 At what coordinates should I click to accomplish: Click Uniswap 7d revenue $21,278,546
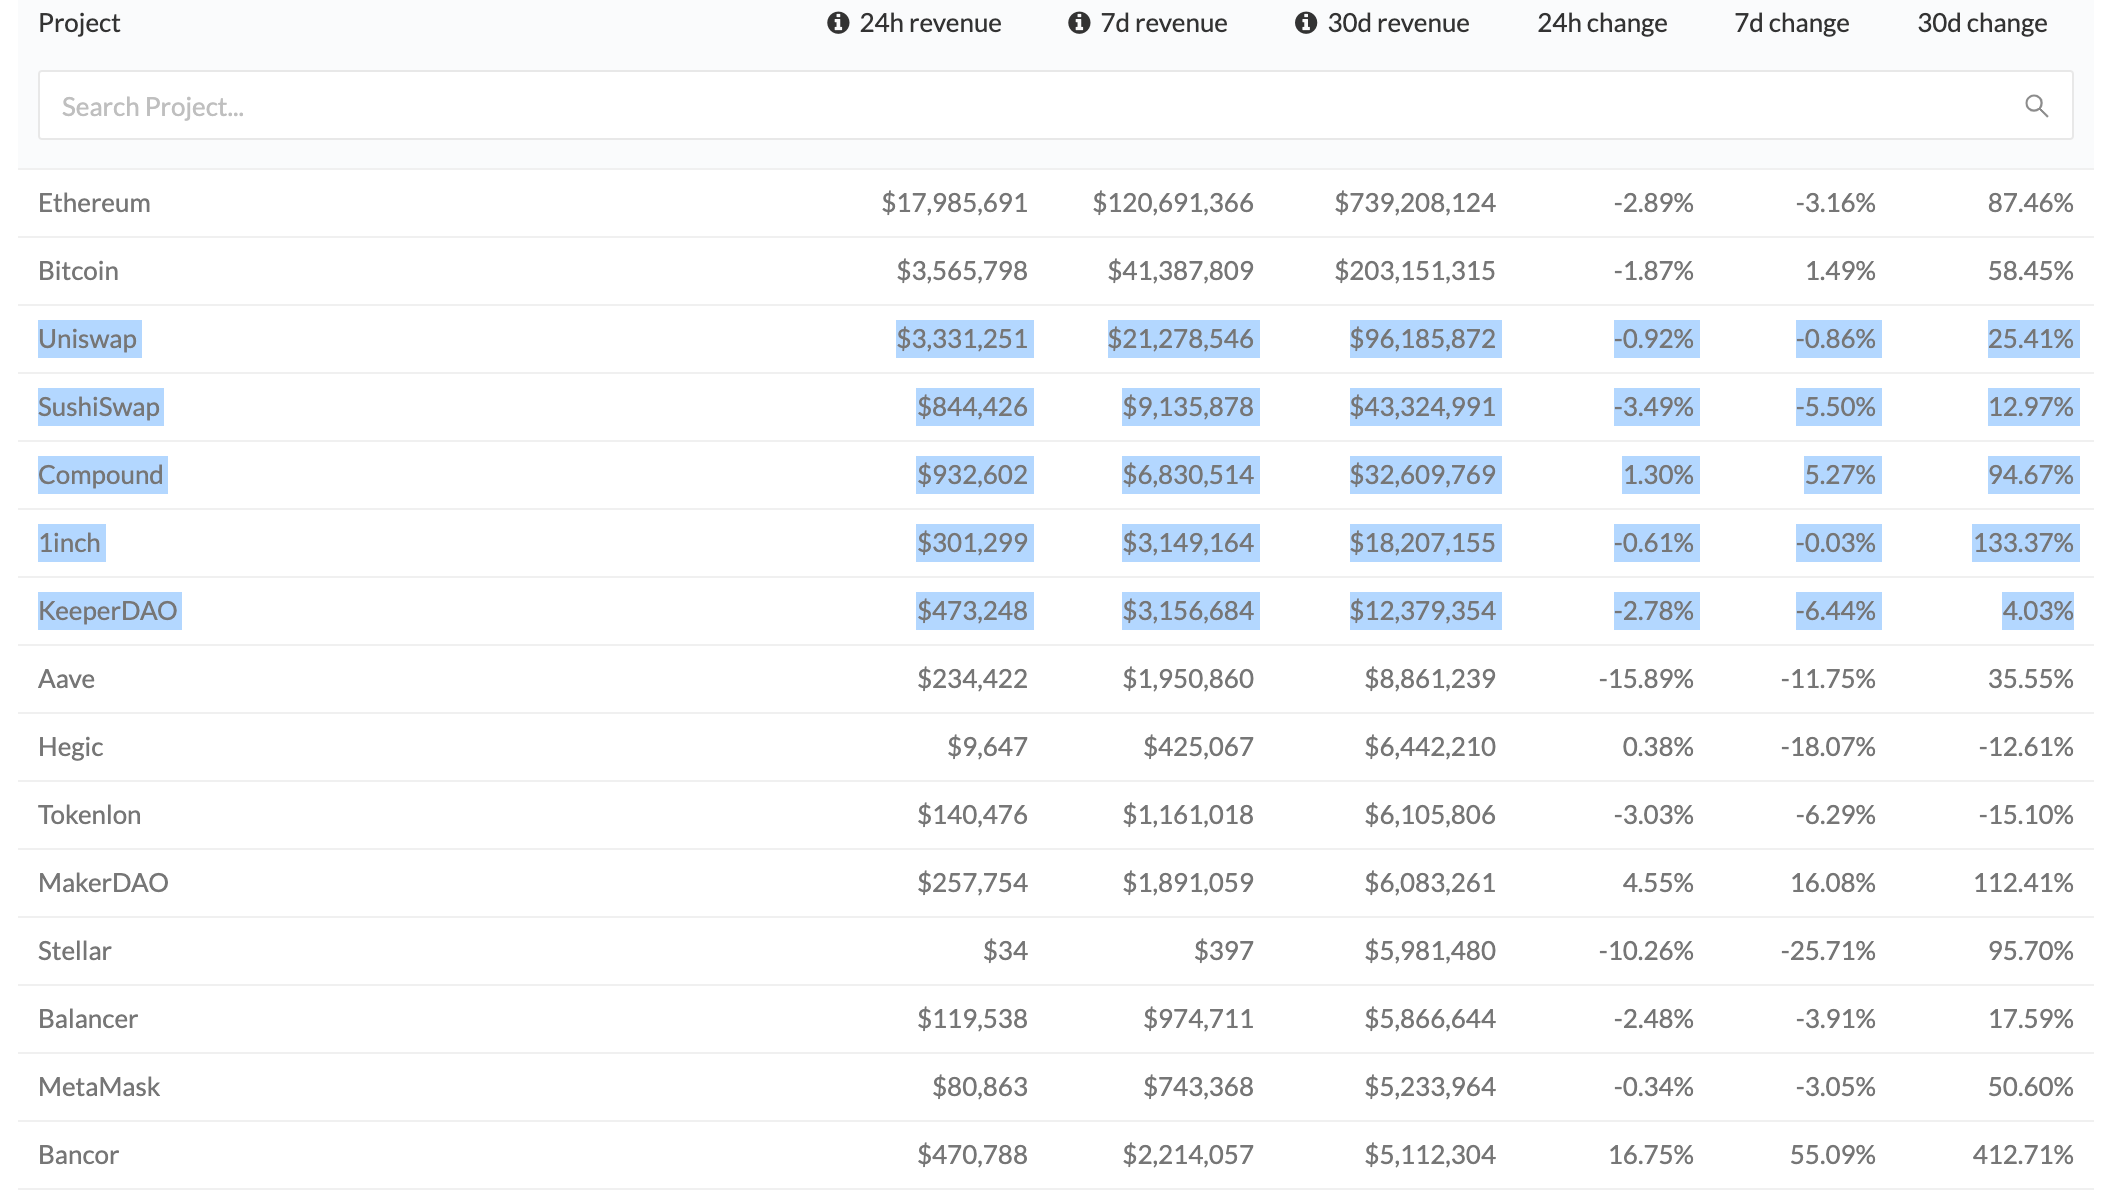[1180, 339]
